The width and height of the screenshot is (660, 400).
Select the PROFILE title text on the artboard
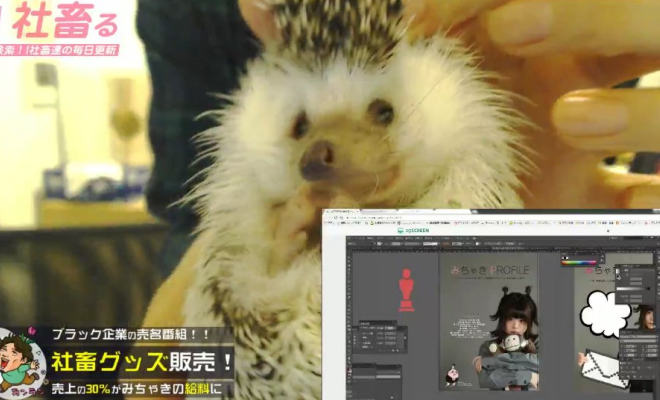click(488, 270)
